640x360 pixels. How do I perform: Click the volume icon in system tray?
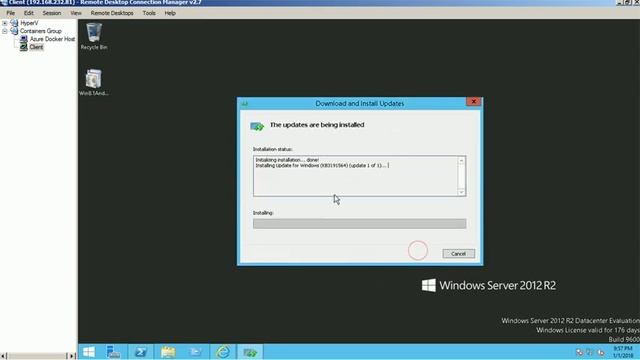tap(601, 352)
